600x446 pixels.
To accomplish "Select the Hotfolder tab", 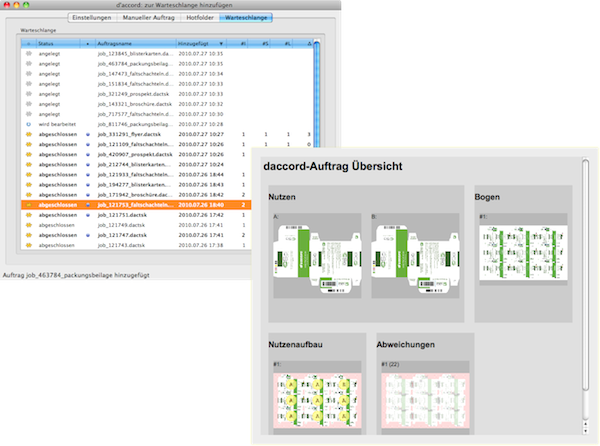I will tap(204, 18).
